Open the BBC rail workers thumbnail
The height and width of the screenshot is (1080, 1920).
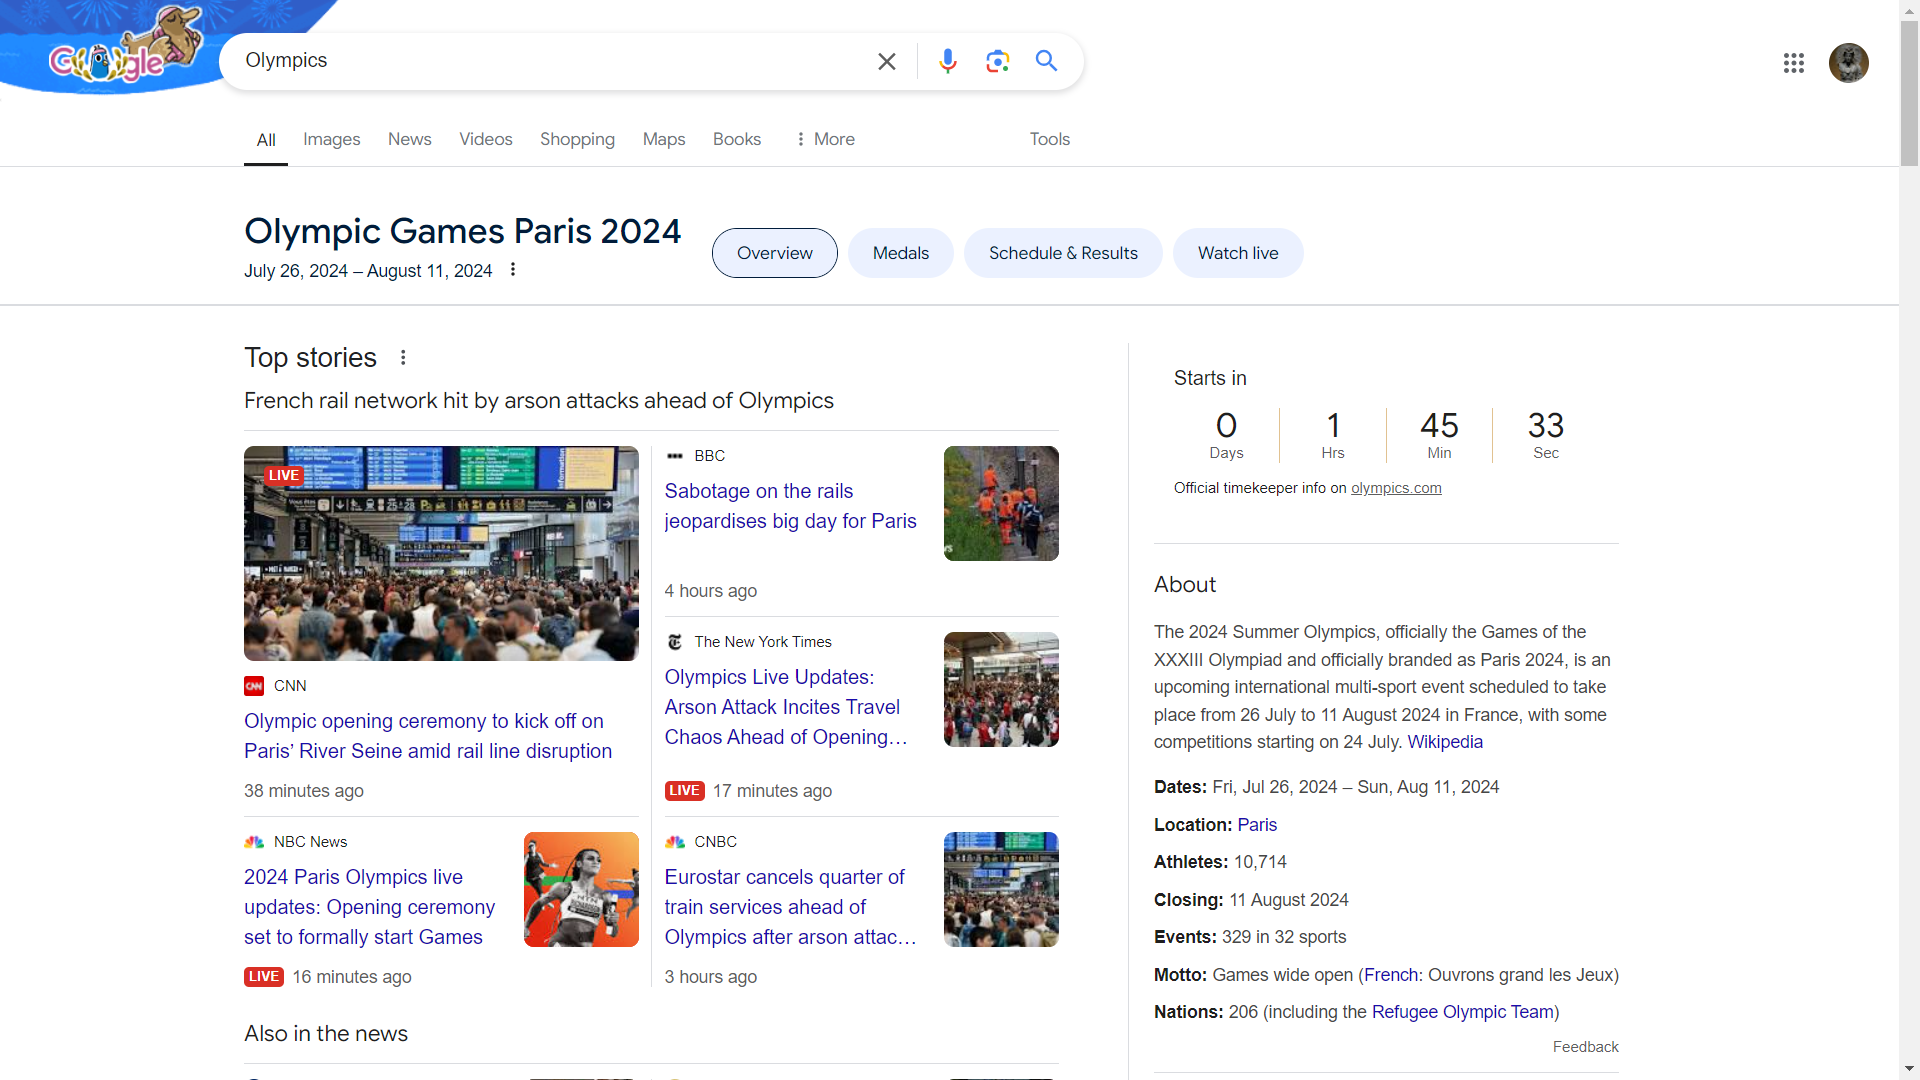1001,503
